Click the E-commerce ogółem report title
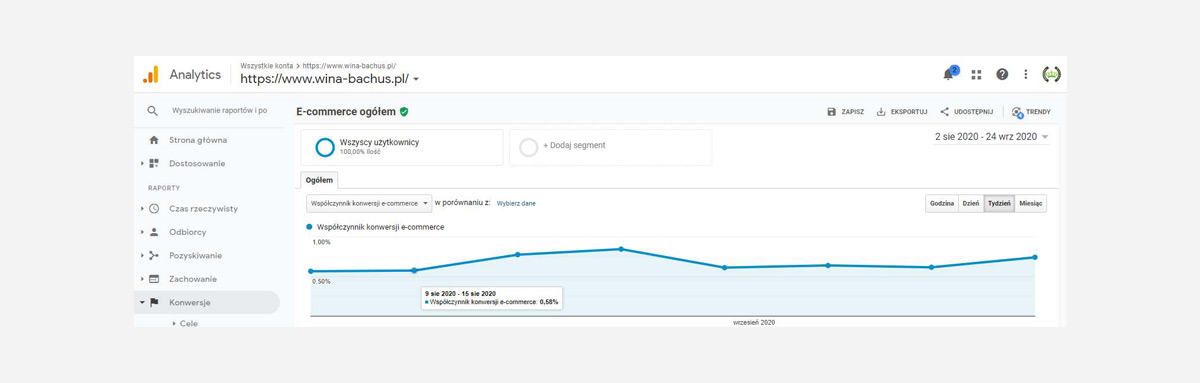Image resolution: width=1200 pixels, height=383 pixels. [346, 112]
